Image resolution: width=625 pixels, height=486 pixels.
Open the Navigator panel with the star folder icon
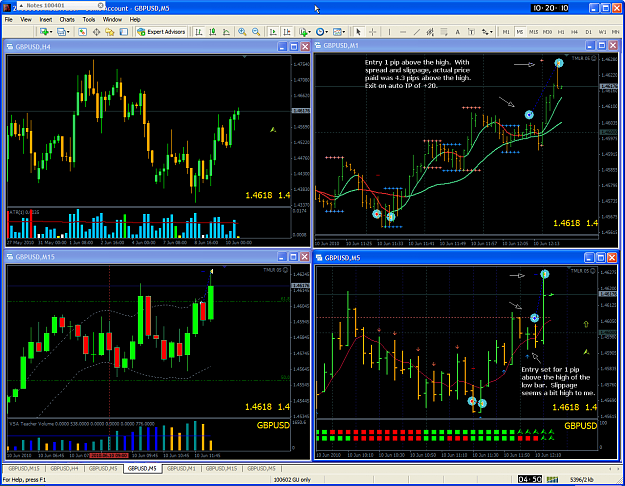(x=110, y=32)
